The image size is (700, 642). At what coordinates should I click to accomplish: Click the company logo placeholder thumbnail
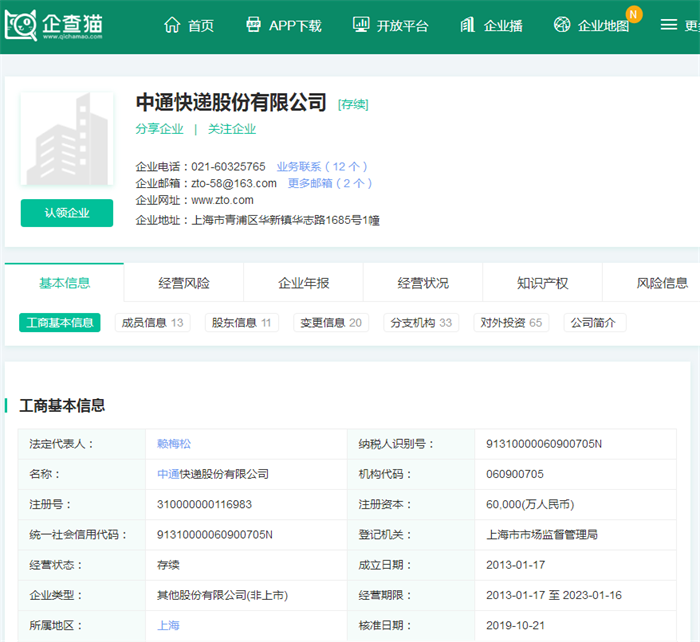coord(67,139)
